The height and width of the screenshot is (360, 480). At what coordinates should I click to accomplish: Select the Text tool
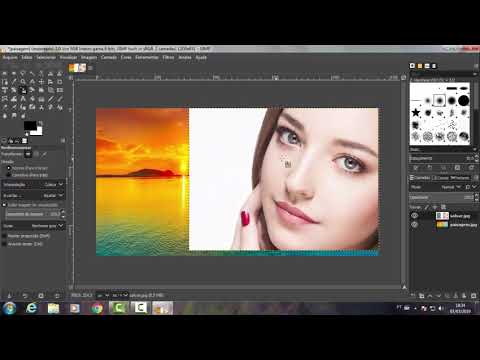pyautogui.click(x=23, y=99)
